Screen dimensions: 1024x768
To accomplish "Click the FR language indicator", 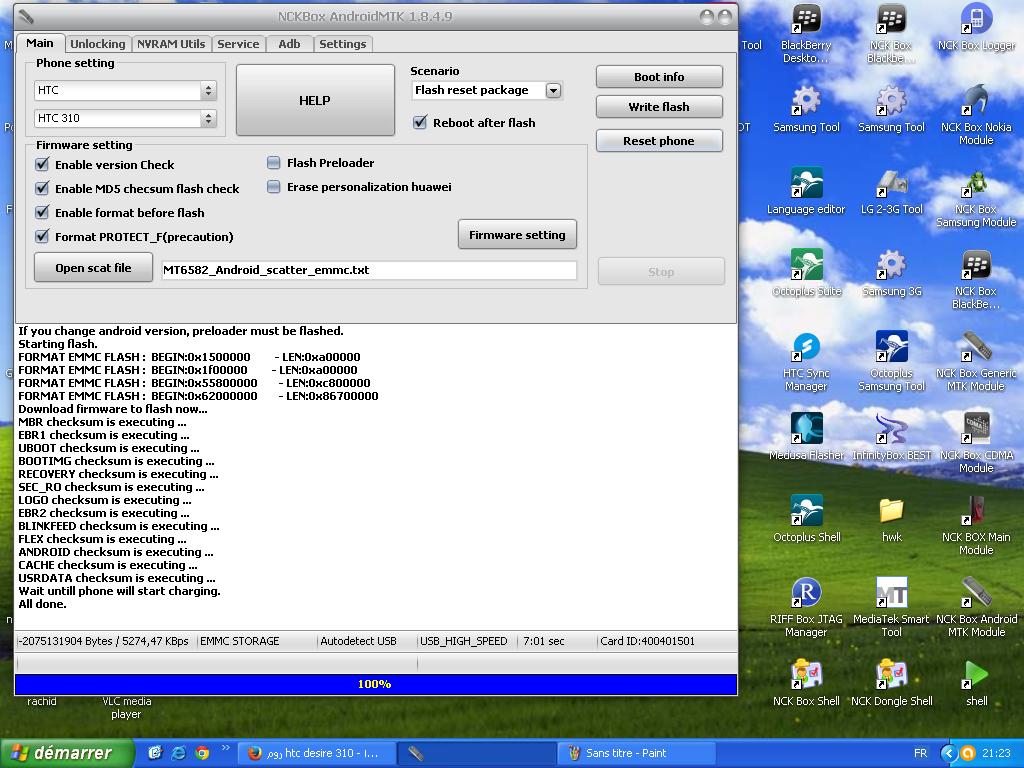I will pyautogui.click(x=920, y=753).
